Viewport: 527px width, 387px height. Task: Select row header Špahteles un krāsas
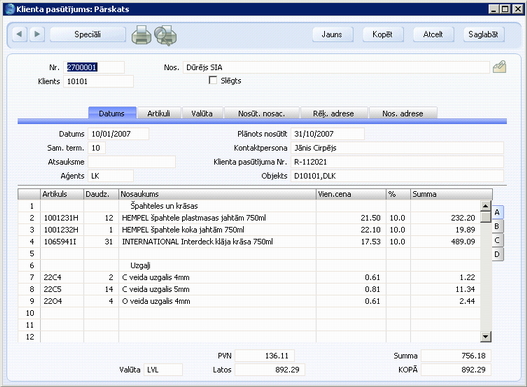(164, 206)
